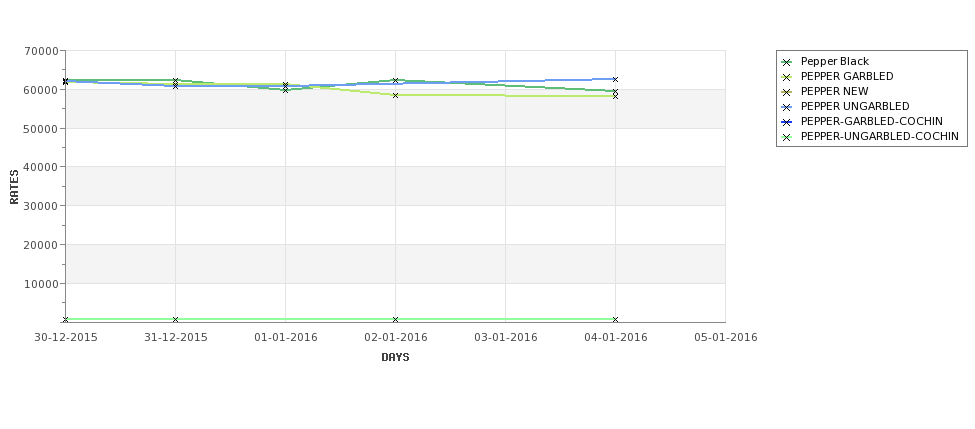The image size is (975, 429).
Task: Click the 70000 y-axis tick label
Action: [x=43, y=51]
